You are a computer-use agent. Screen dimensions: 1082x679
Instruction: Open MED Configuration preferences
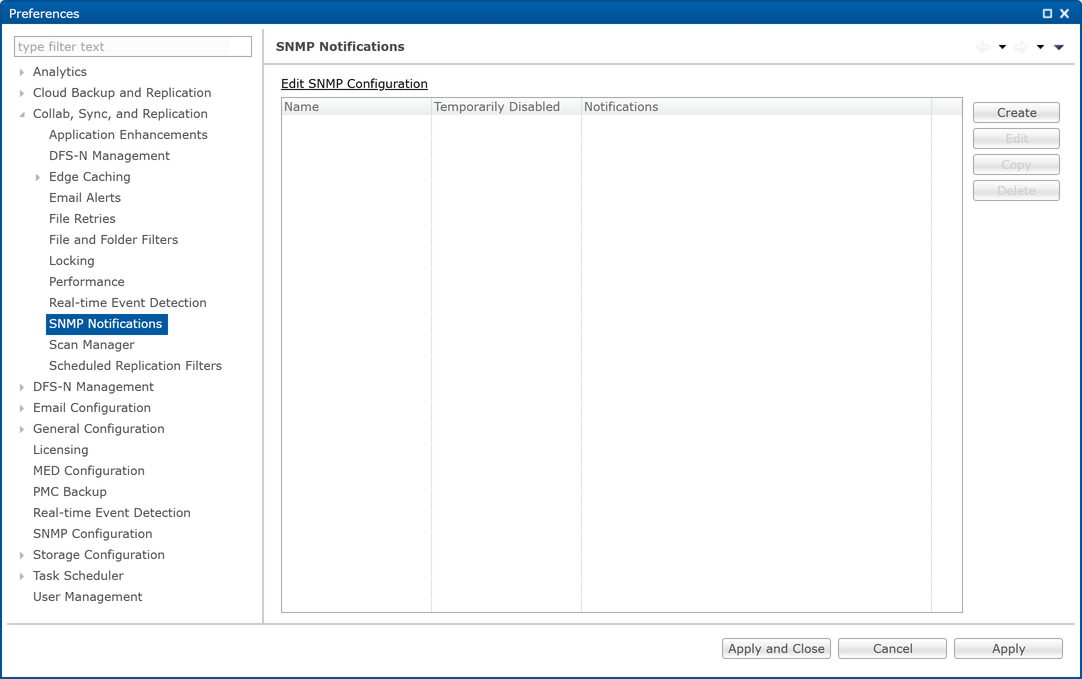89,471
